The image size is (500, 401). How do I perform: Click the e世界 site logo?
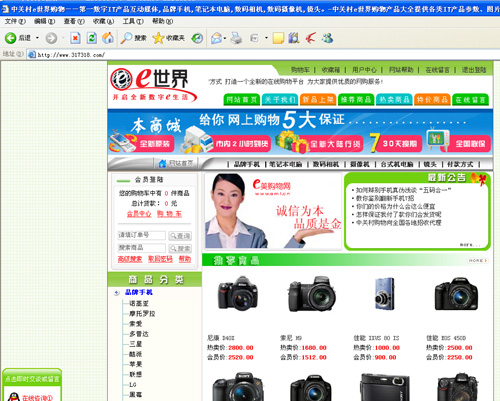tap(154, 85)
